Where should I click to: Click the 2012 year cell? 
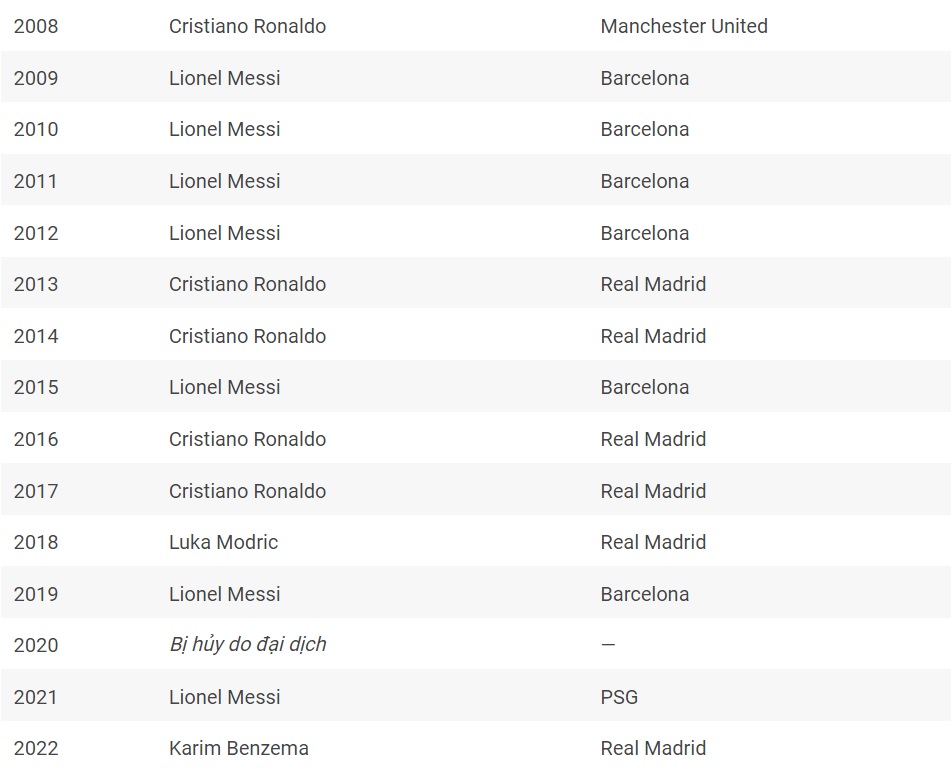pos(36,233)
